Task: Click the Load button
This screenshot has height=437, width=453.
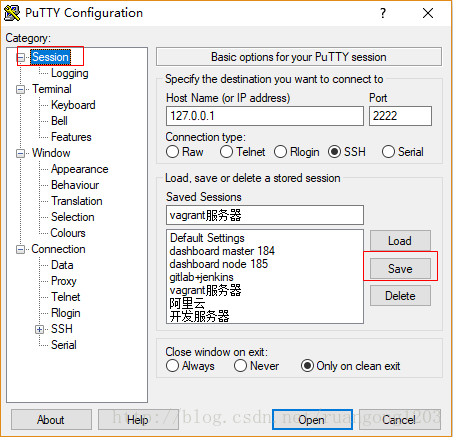Action: coord(400,241)
